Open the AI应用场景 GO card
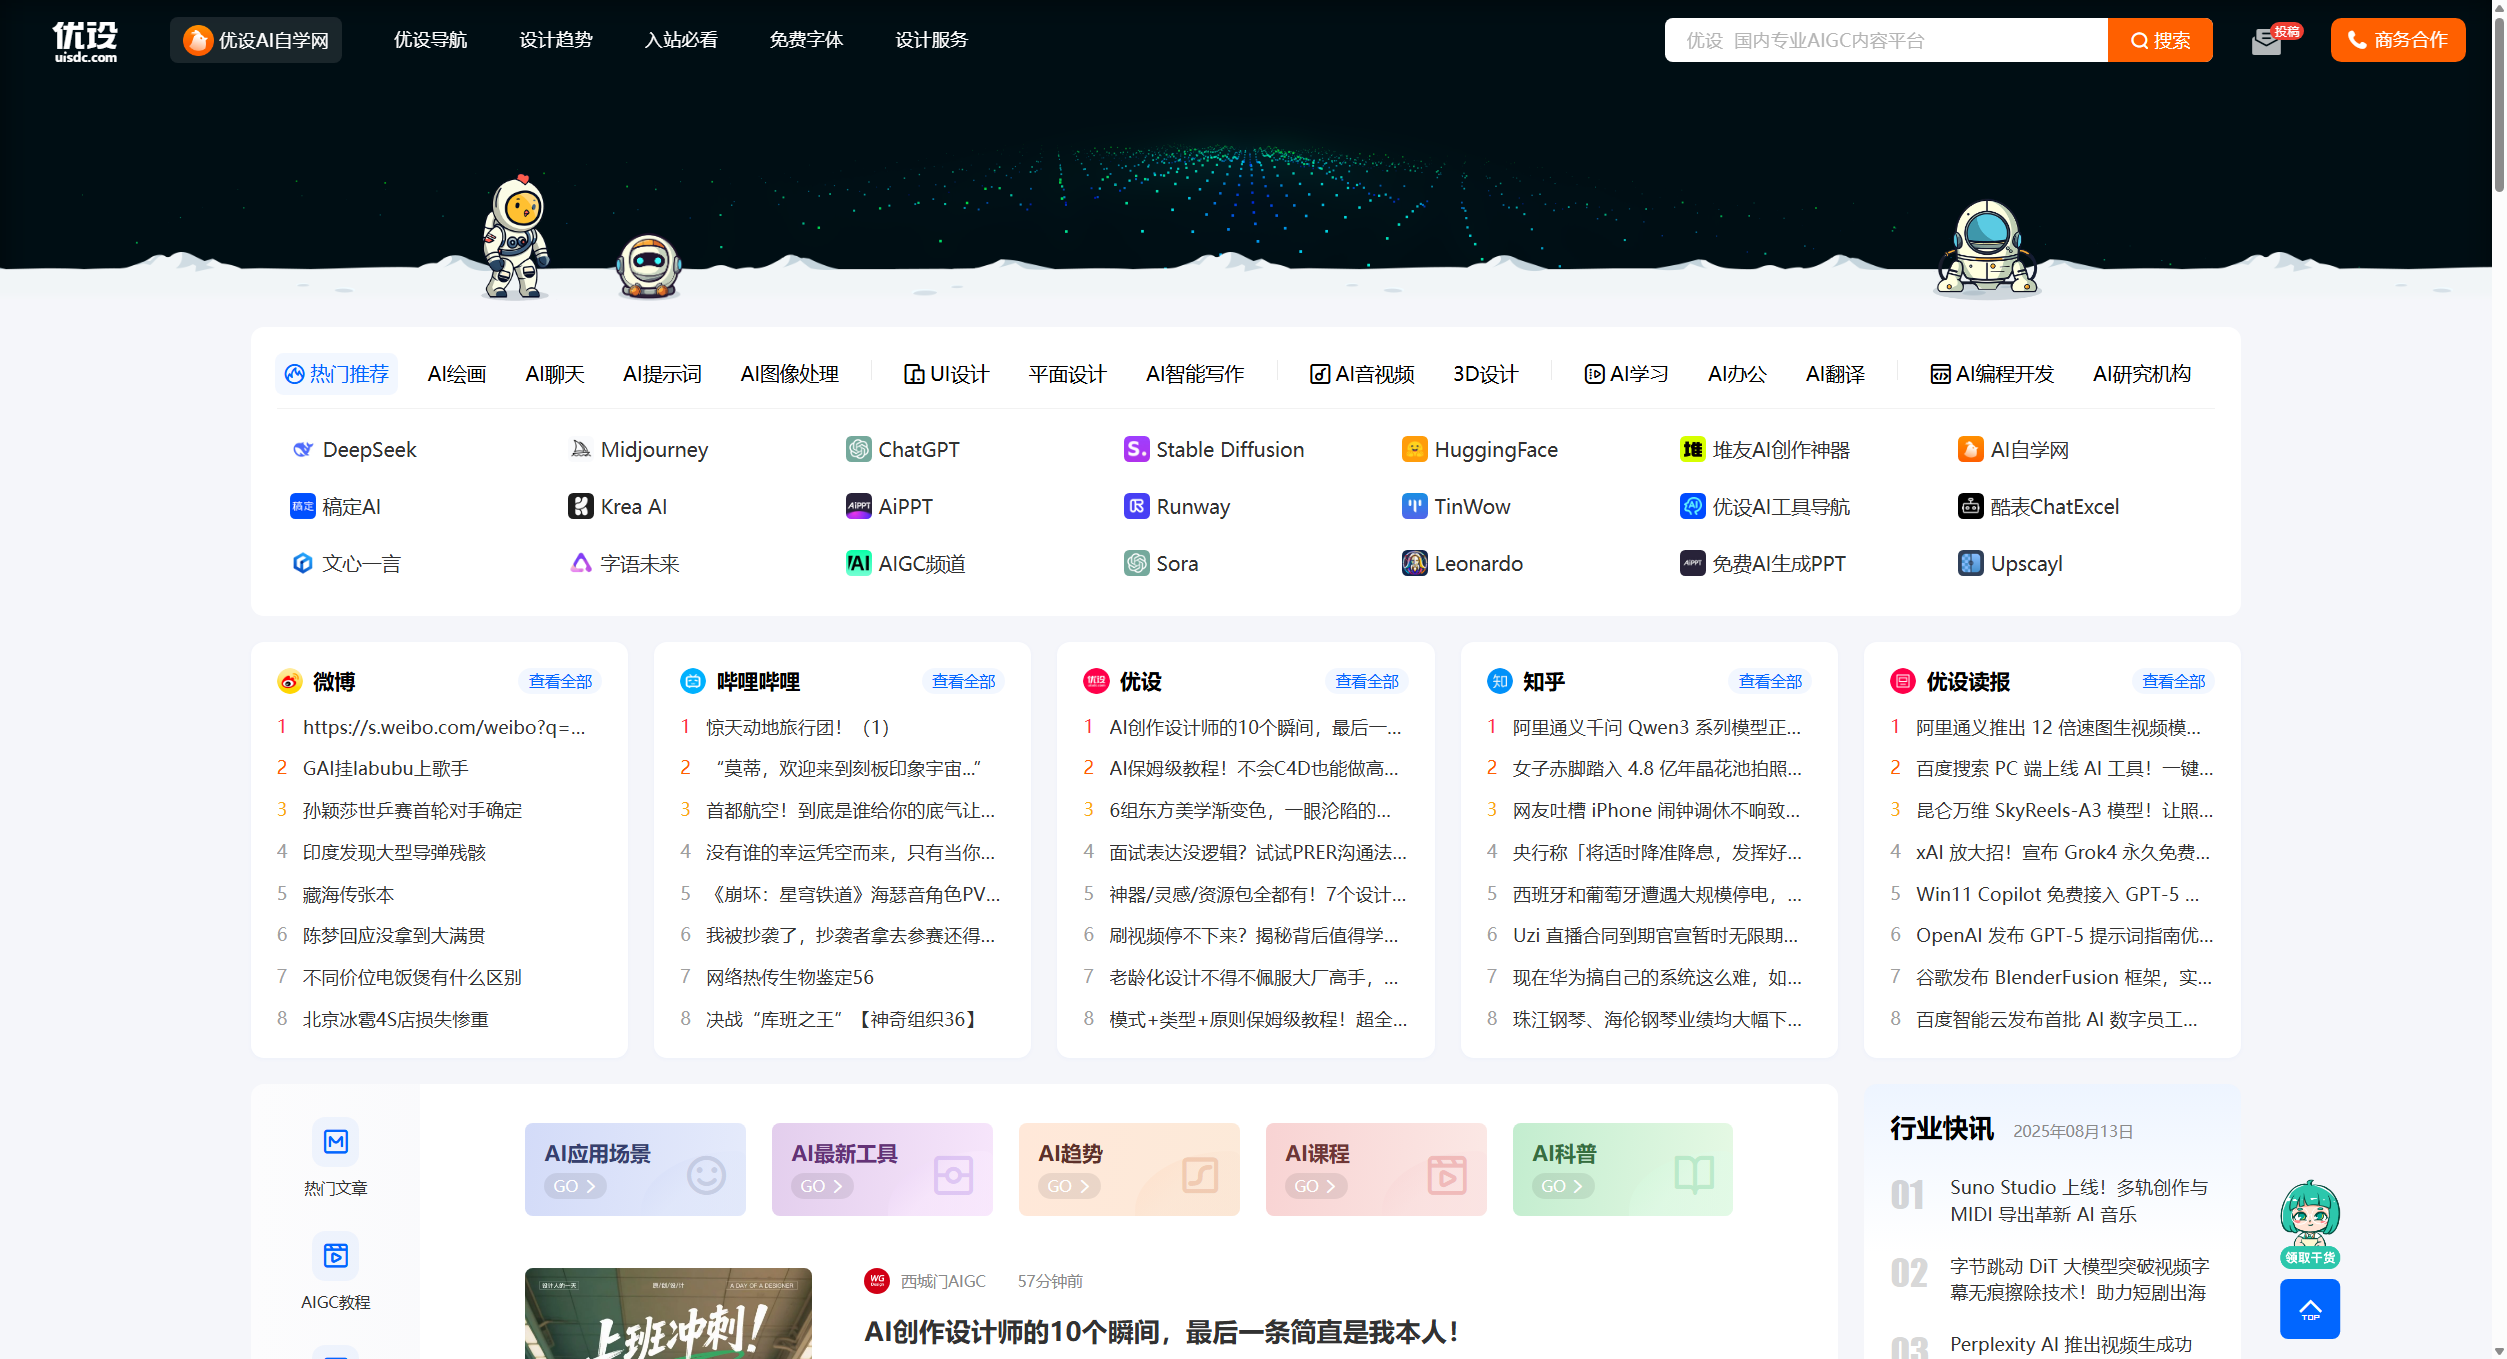 [x=635, y=1170]
